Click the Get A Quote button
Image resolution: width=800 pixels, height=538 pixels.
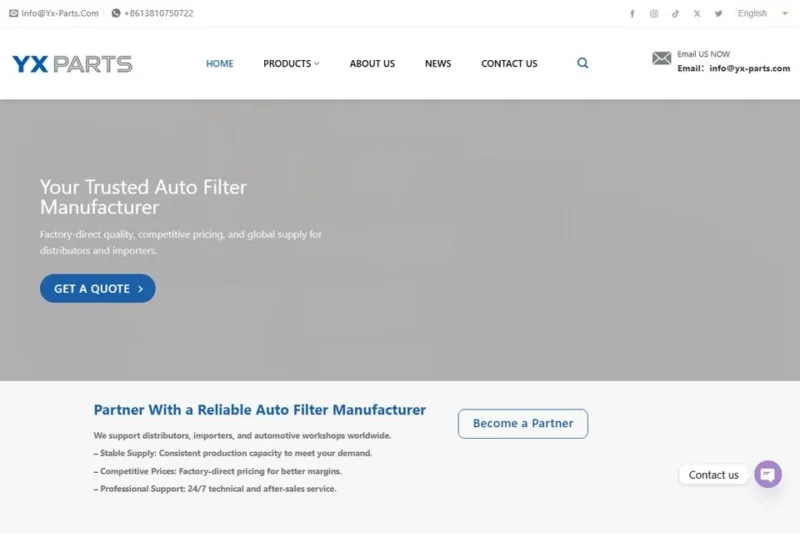pos(97,288)
